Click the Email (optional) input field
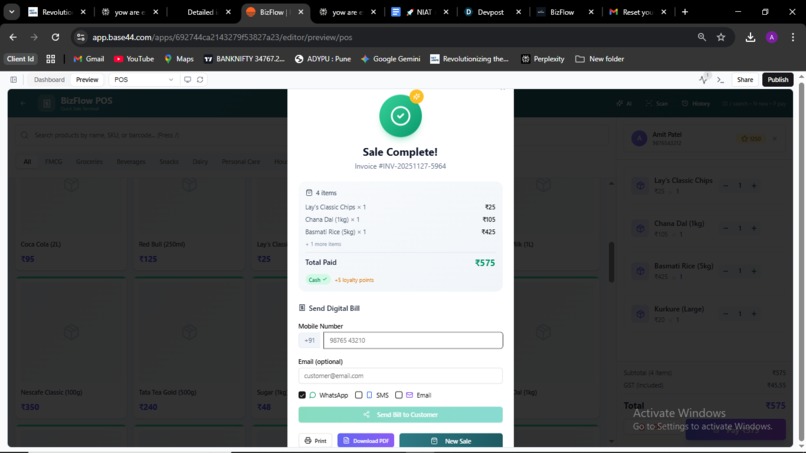This screenshot has height=453, width=806. (400, 375)
